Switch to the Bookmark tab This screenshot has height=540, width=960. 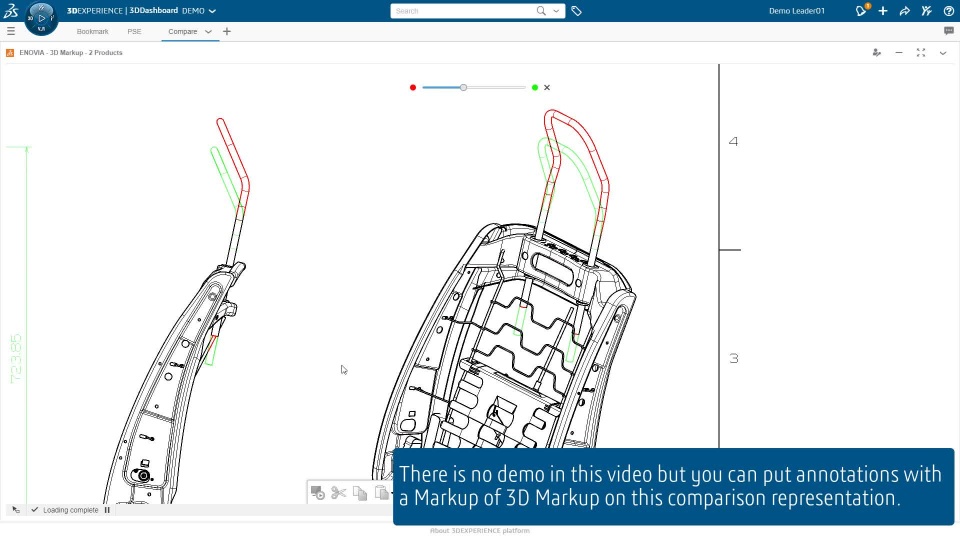pos(92,31)
